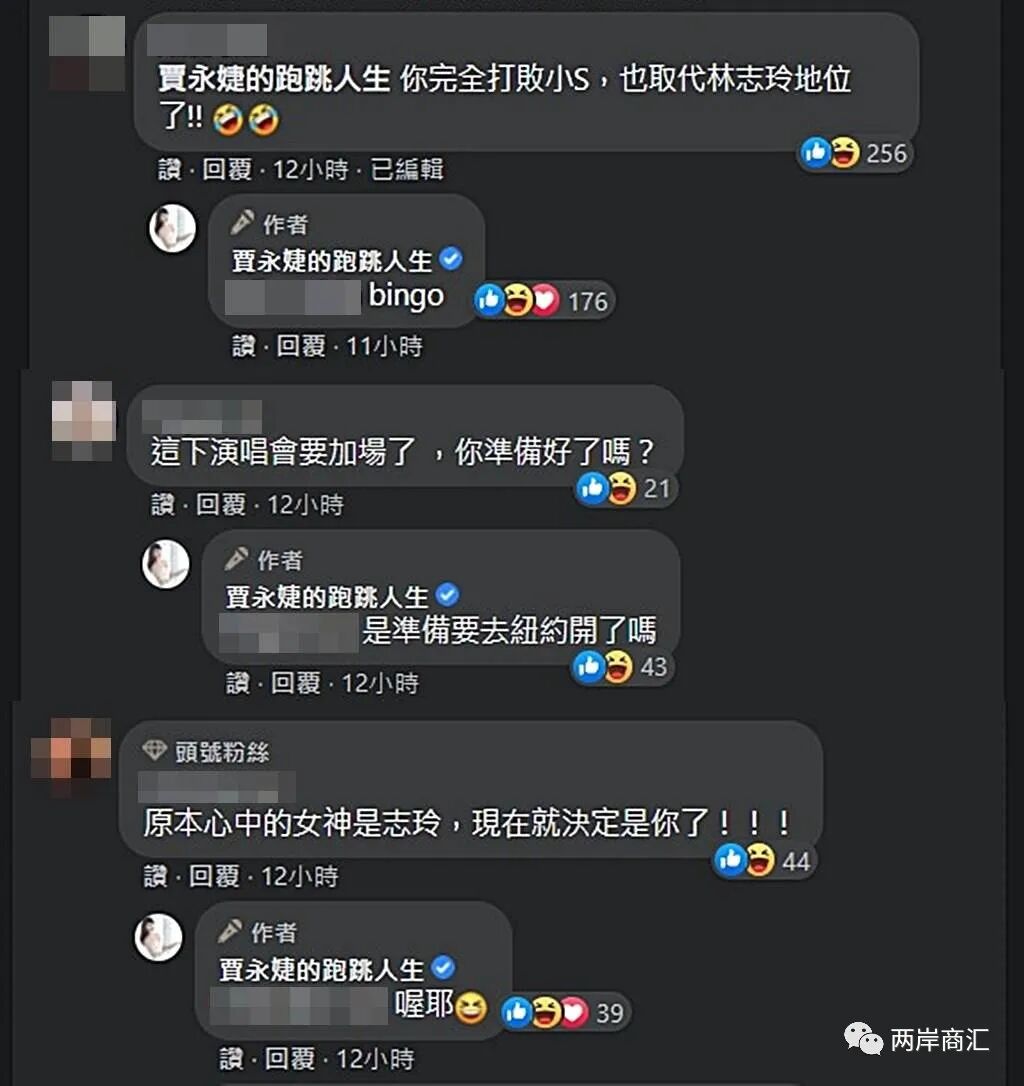1024x1086 pixels.
Task: Open 賈永婕的跑跳人生 page from the bingo reply
Action: (x=332, y=261)
